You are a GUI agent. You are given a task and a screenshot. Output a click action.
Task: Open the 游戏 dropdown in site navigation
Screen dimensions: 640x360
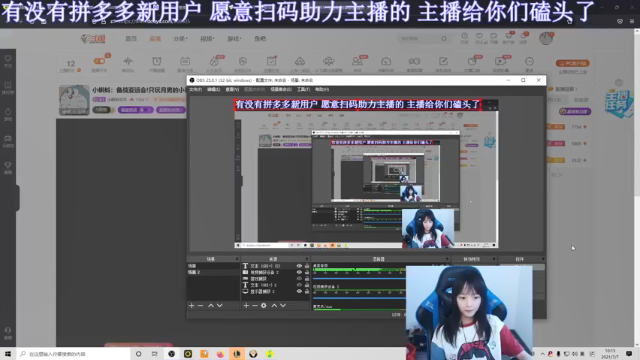click(234, 38)
